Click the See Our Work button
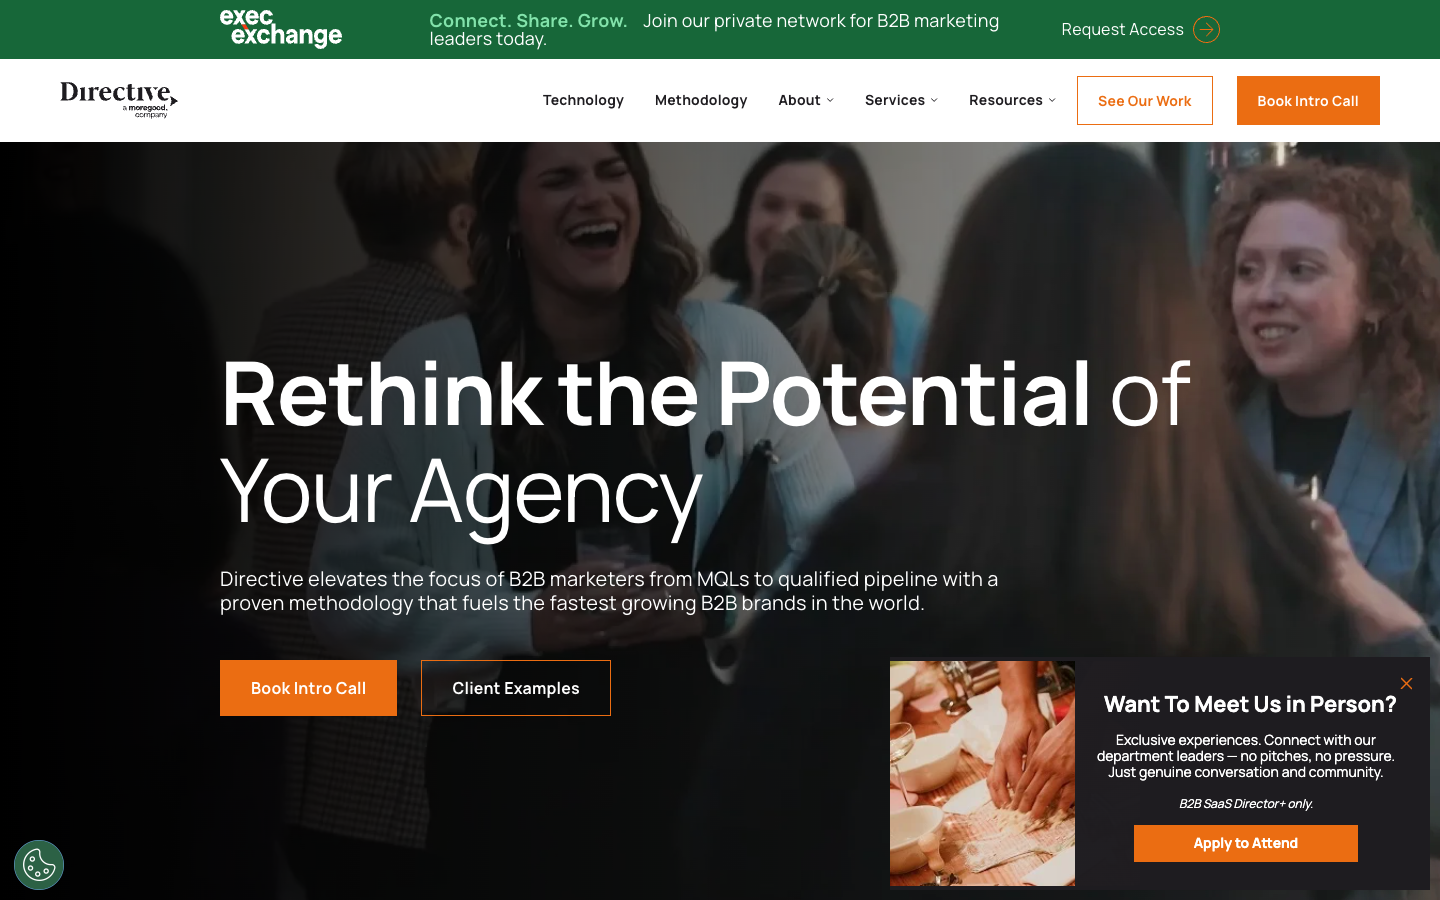 (x=1145, y=101)
